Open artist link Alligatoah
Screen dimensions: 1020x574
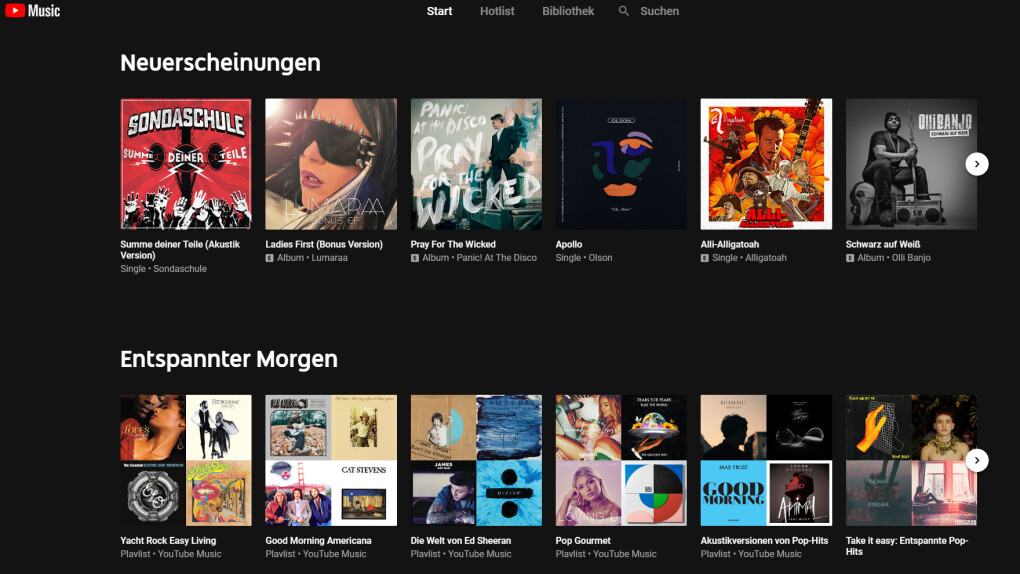(x=766, y=258)
